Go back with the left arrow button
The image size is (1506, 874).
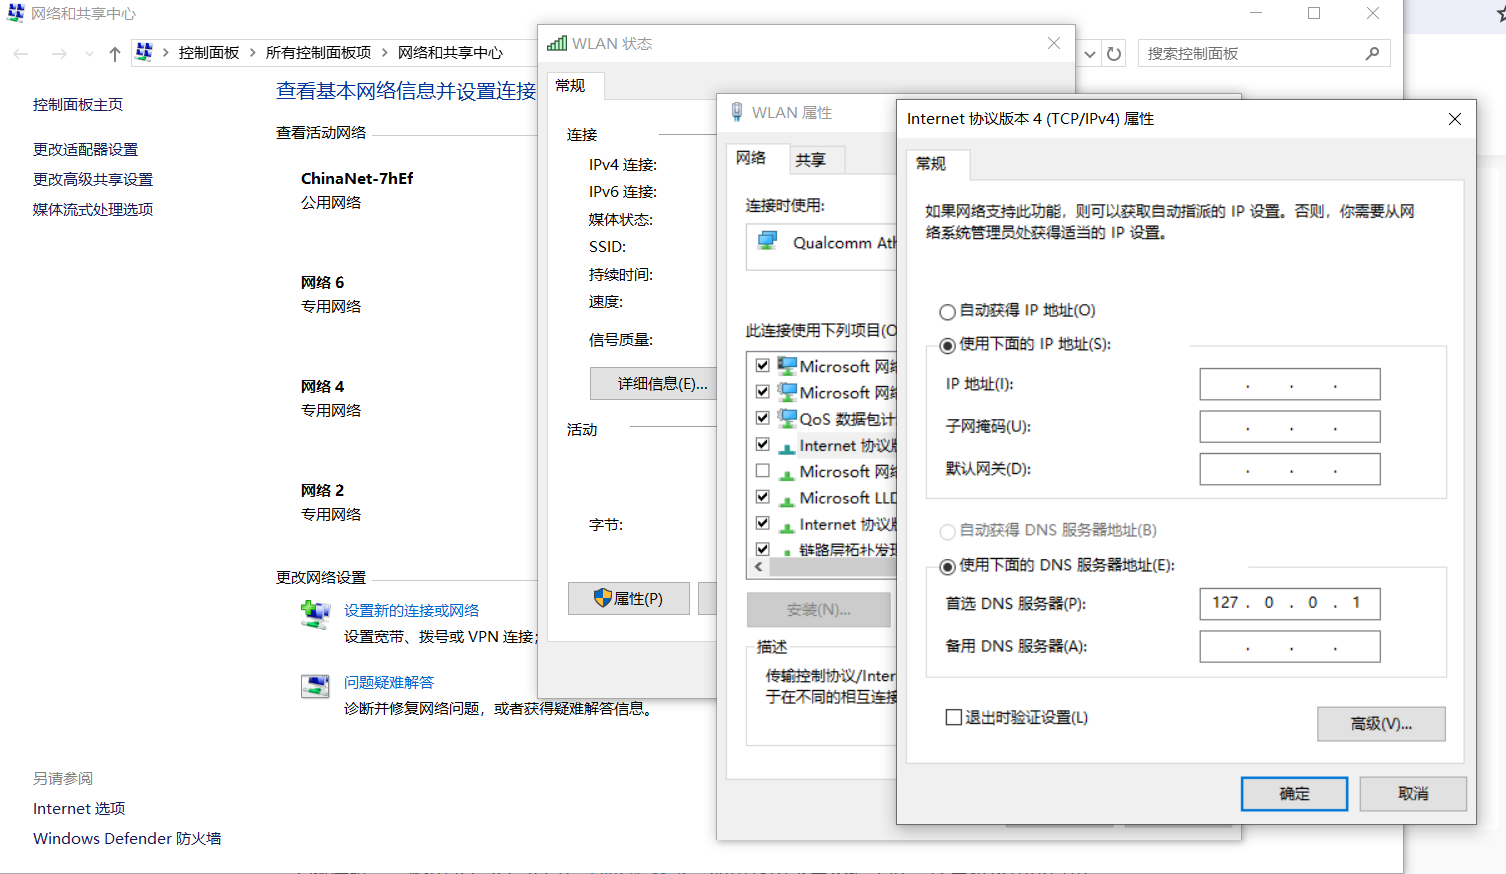(21, 54)
